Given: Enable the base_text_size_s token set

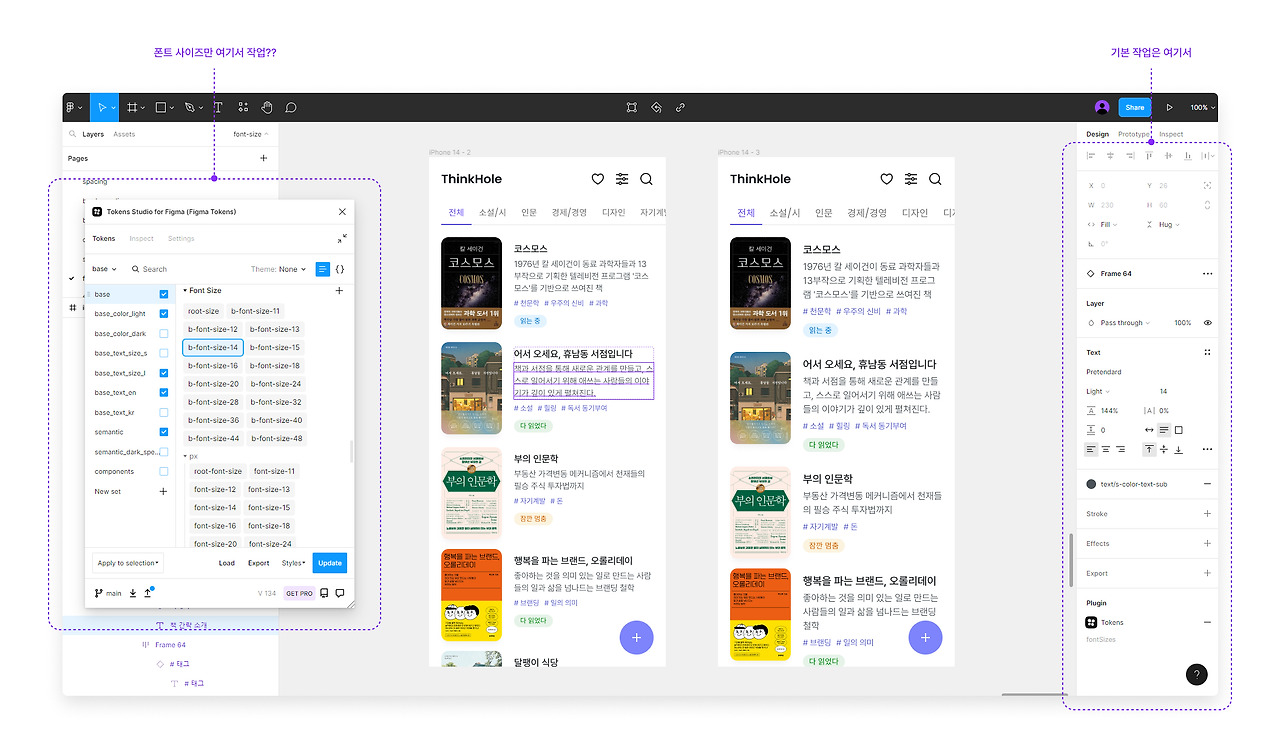Looking at the screenshot, I should click(164, 353).
